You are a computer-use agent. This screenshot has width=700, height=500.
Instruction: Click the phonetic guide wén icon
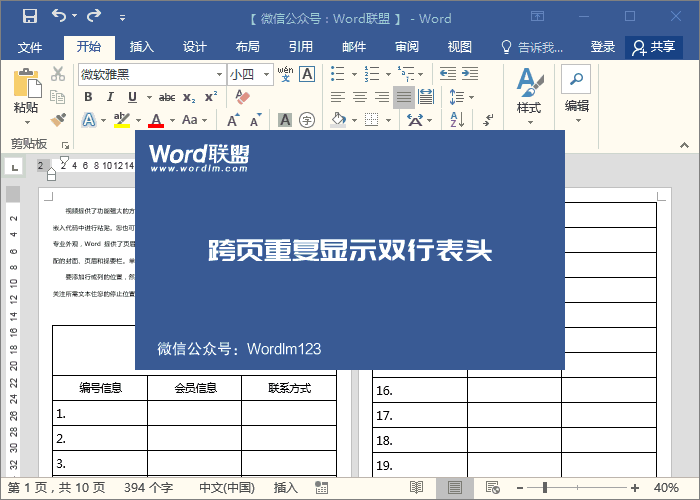285,74
